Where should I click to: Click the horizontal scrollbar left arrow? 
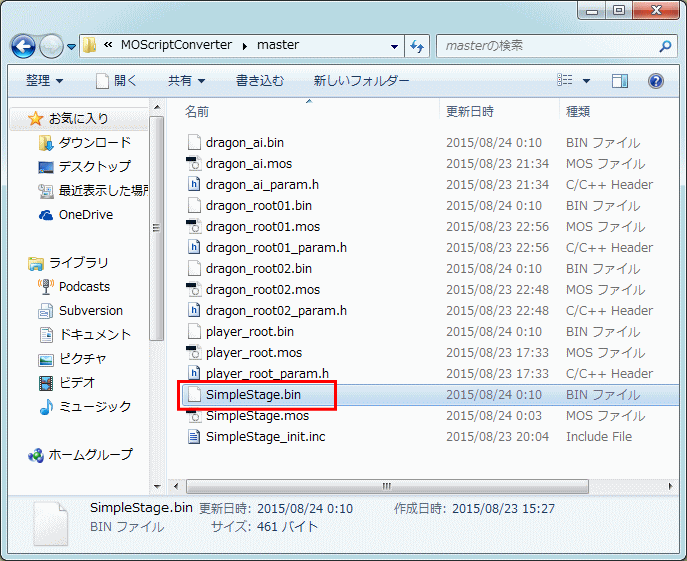(x=176, y=486)
